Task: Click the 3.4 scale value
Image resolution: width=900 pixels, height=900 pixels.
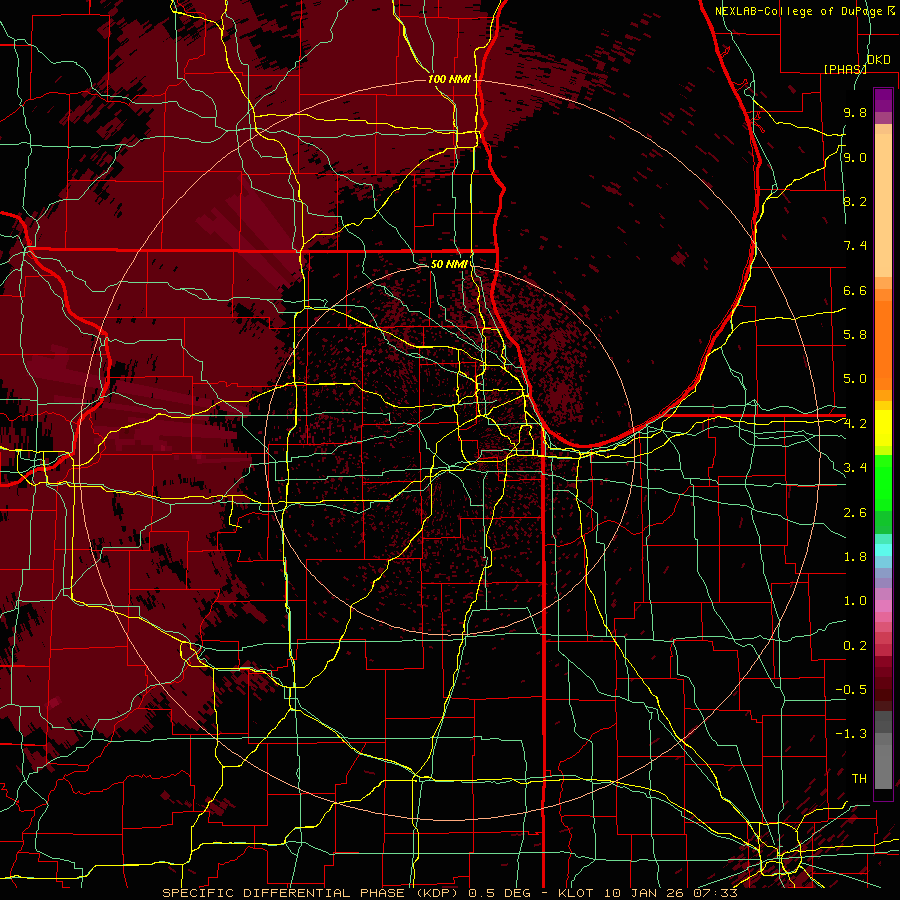Action: tap(855, 468)
